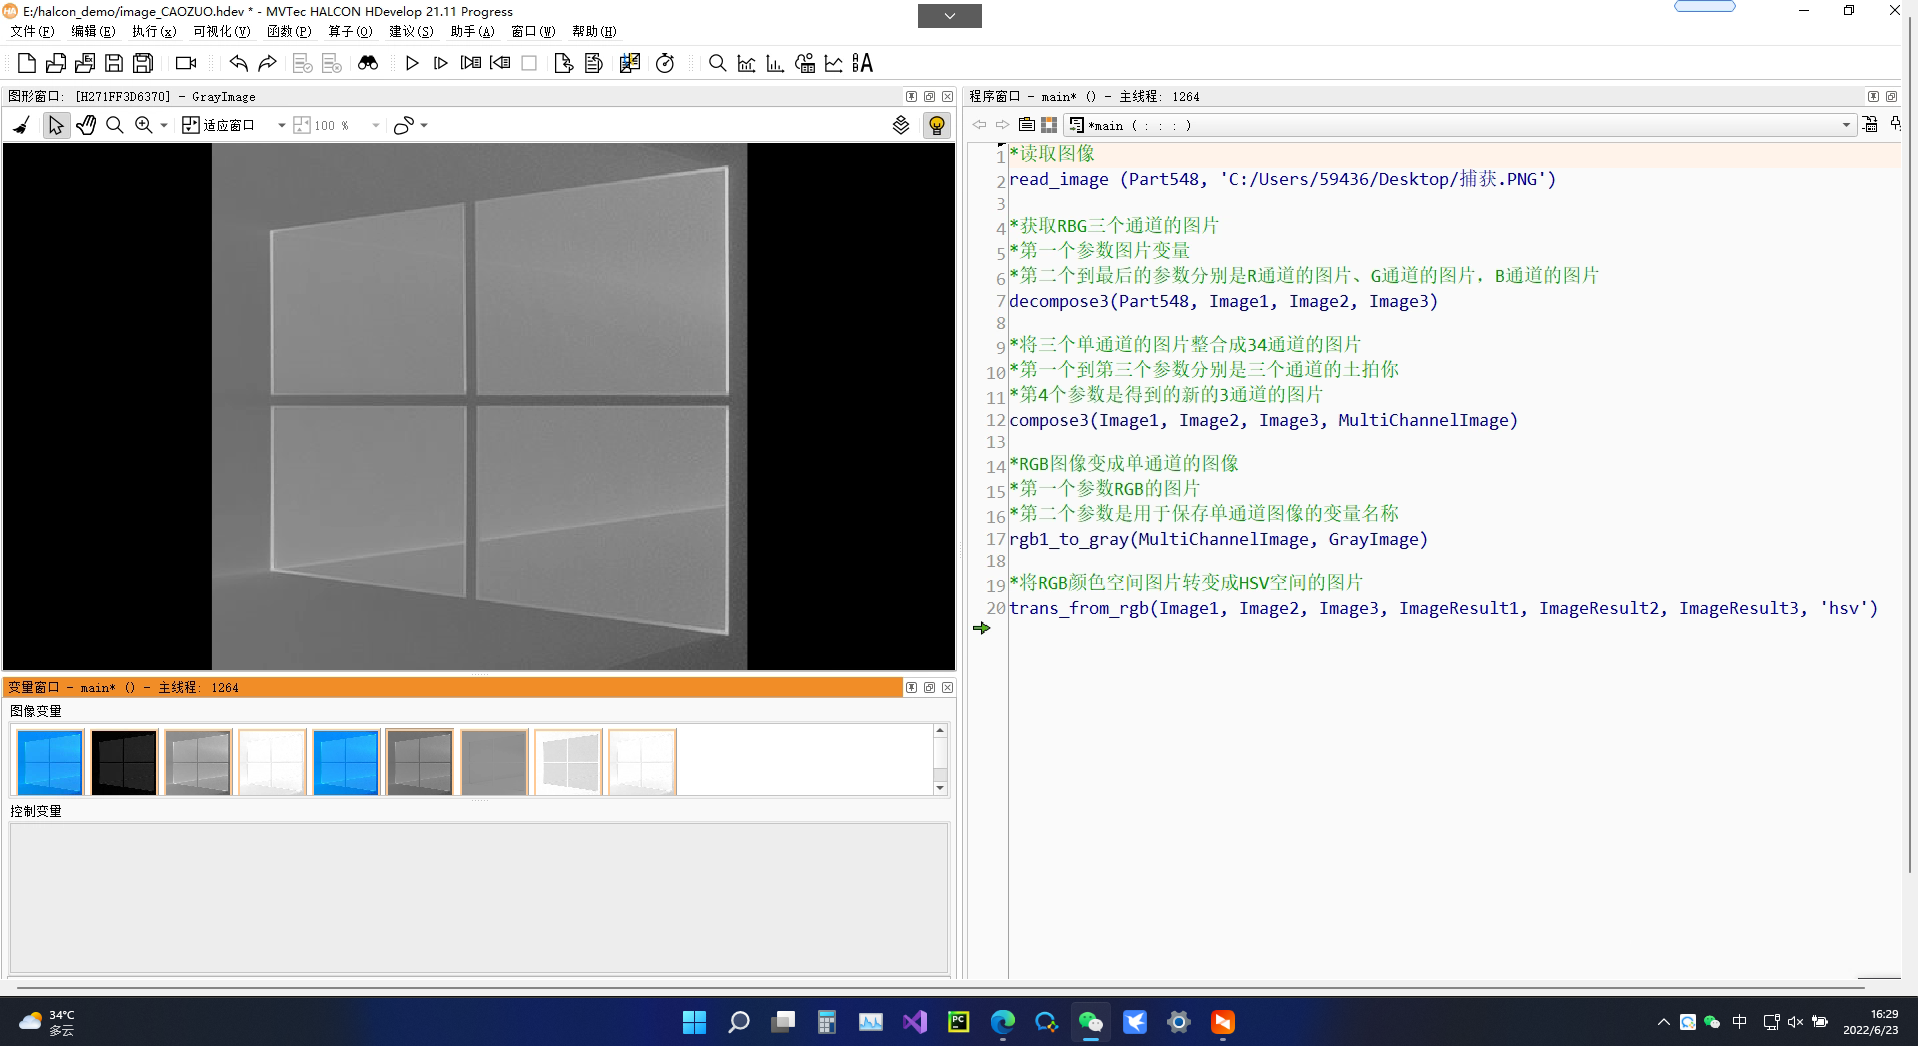Open the 编辑 menu

92,32
